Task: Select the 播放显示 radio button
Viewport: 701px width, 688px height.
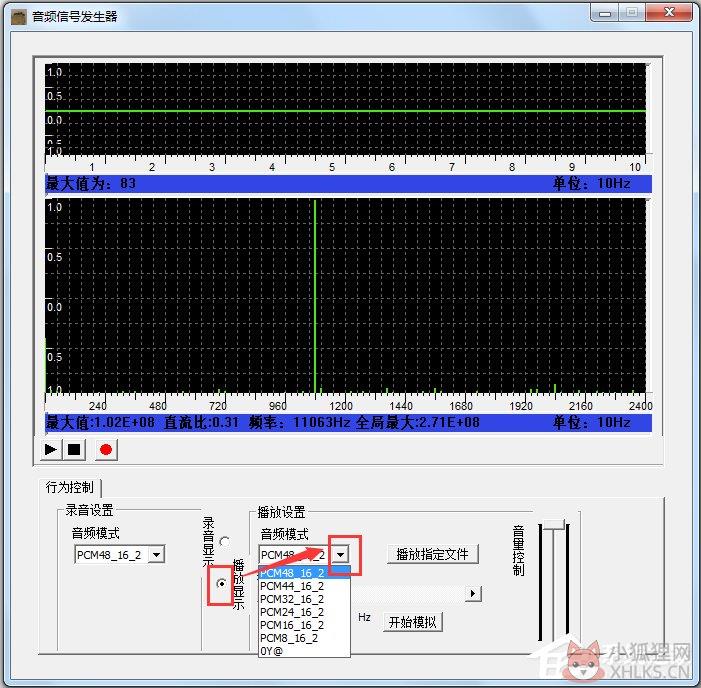Action: coord(221,583)
